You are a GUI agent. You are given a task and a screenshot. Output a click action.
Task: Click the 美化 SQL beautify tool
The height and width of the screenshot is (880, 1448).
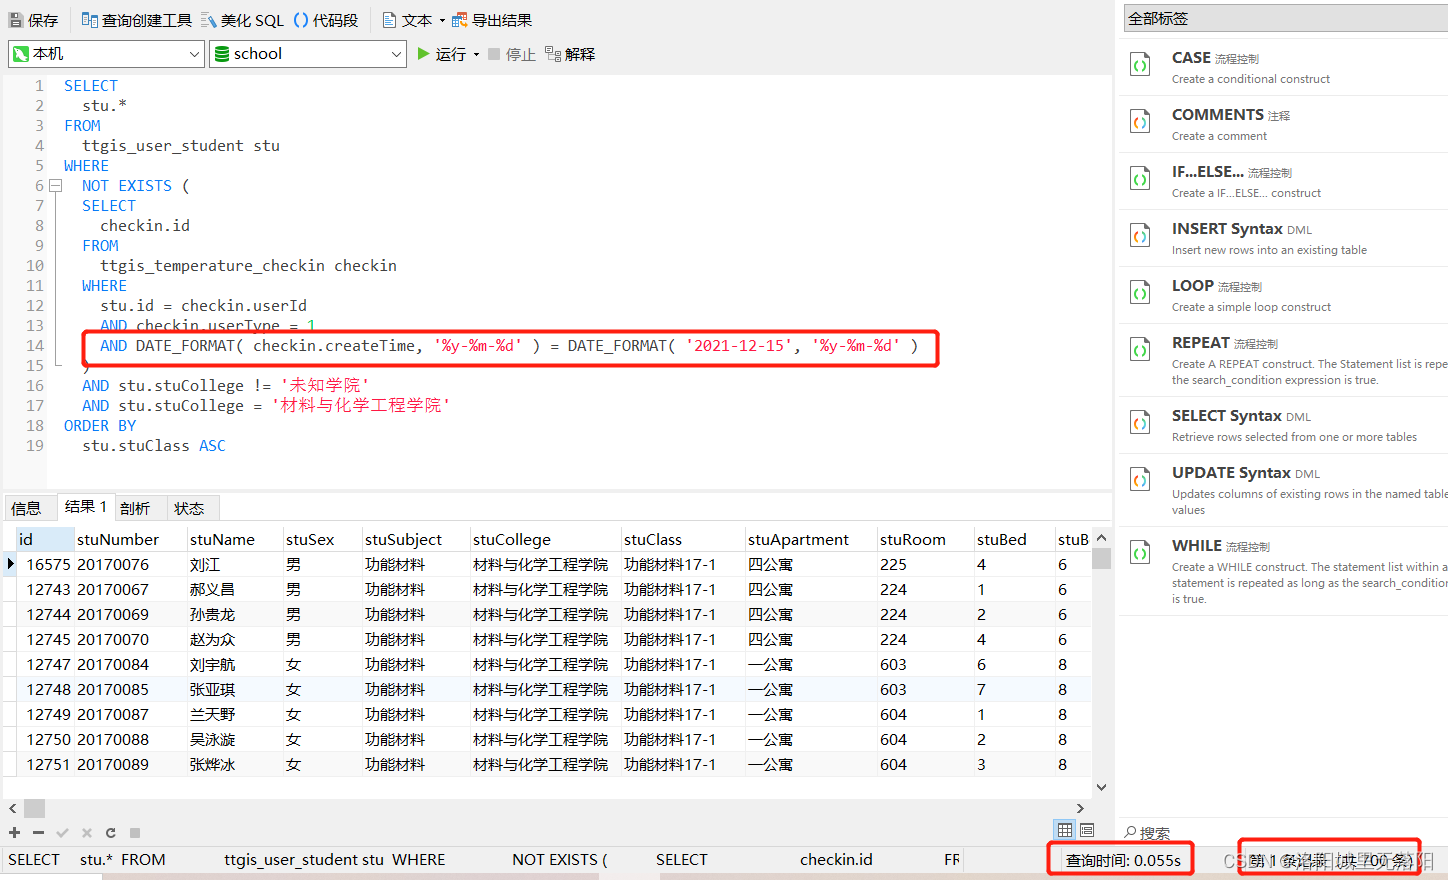click(242, 20)
